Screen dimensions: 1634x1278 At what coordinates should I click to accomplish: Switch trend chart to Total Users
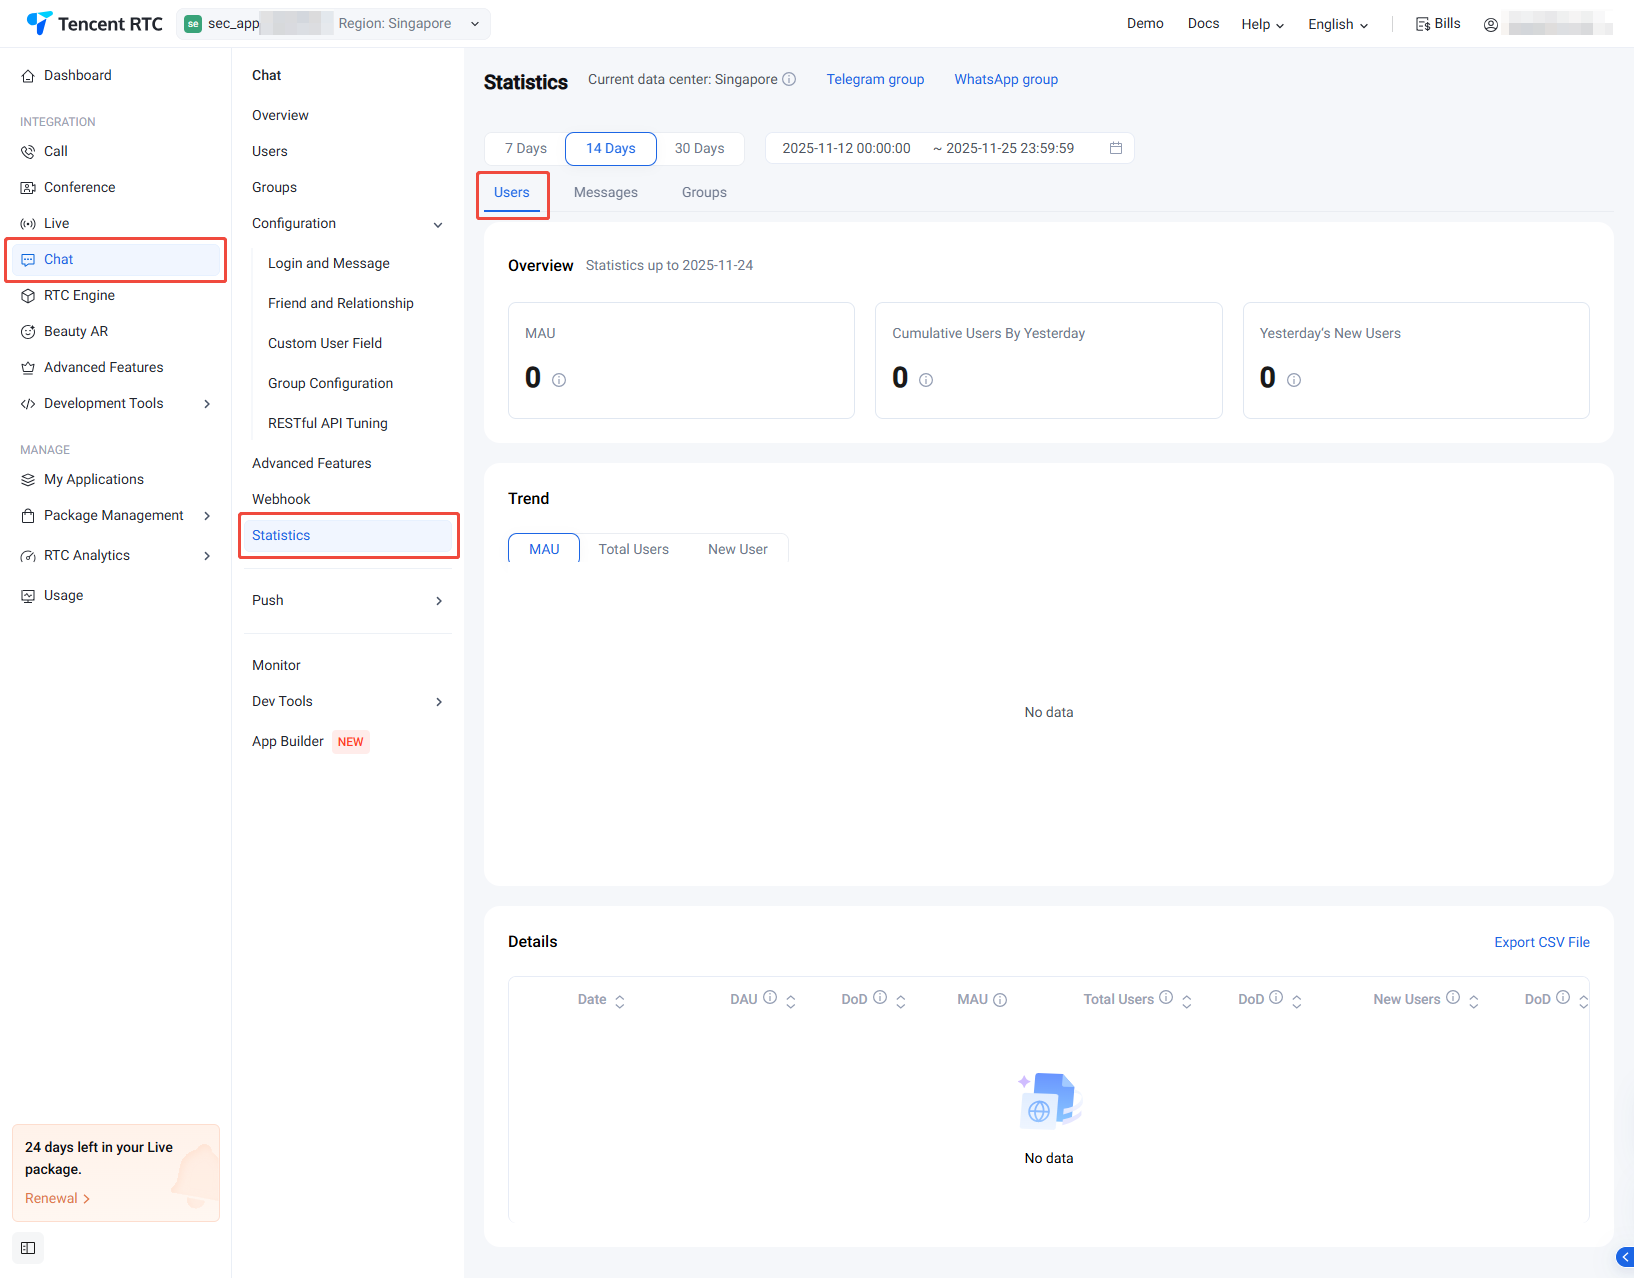[x=633, y=549]
